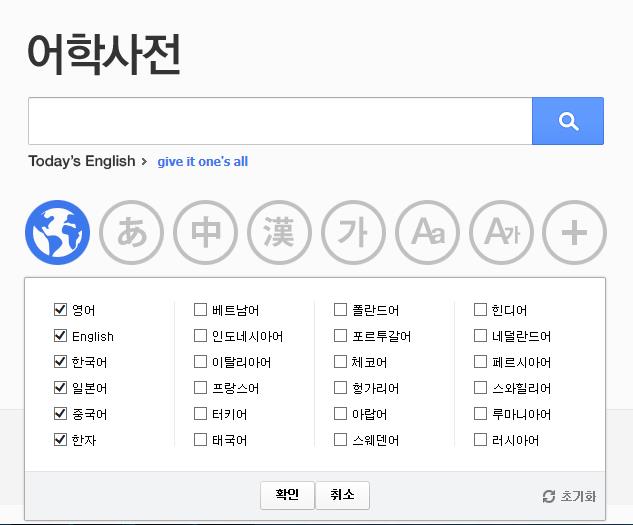The height and width of the screenshot is (525, 633).
Task: Uncheck the 한자 checkbox
Action: [60, 439]
